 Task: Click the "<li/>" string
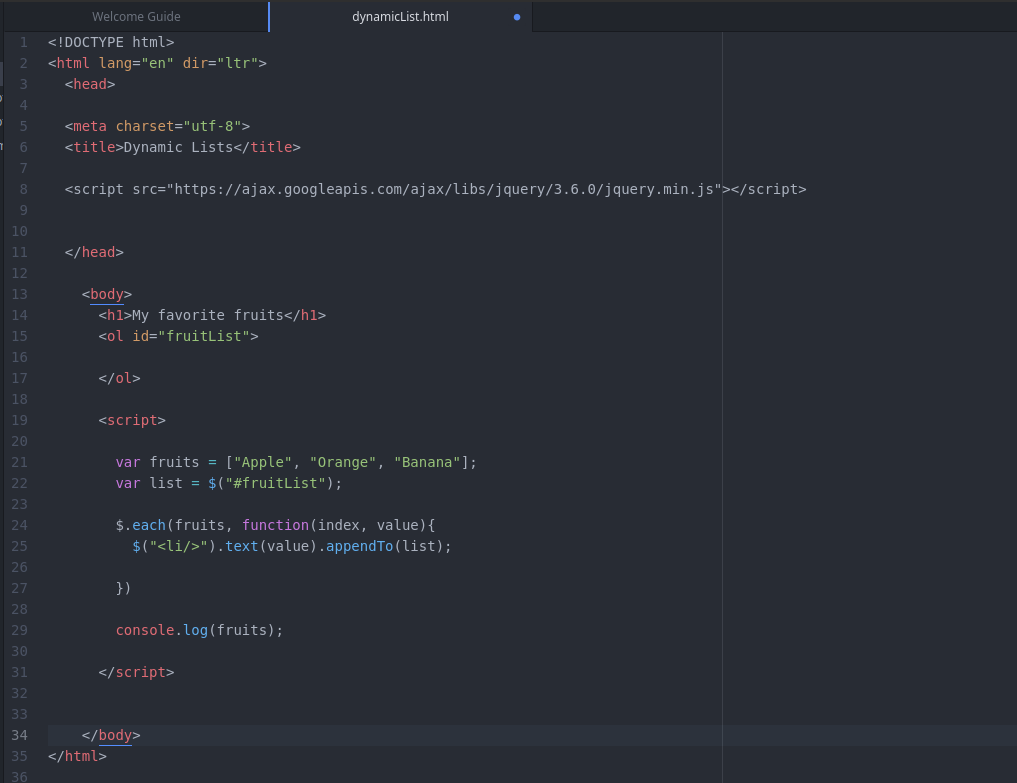pos(178,546)
